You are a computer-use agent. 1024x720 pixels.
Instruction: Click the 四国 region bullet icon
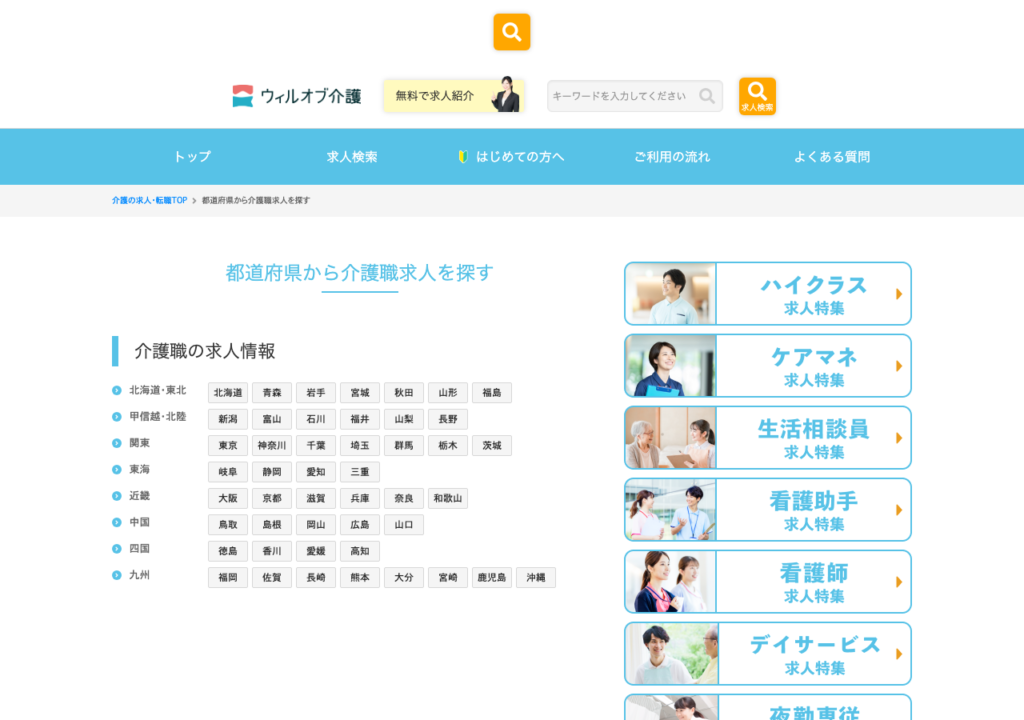(117, 549)
